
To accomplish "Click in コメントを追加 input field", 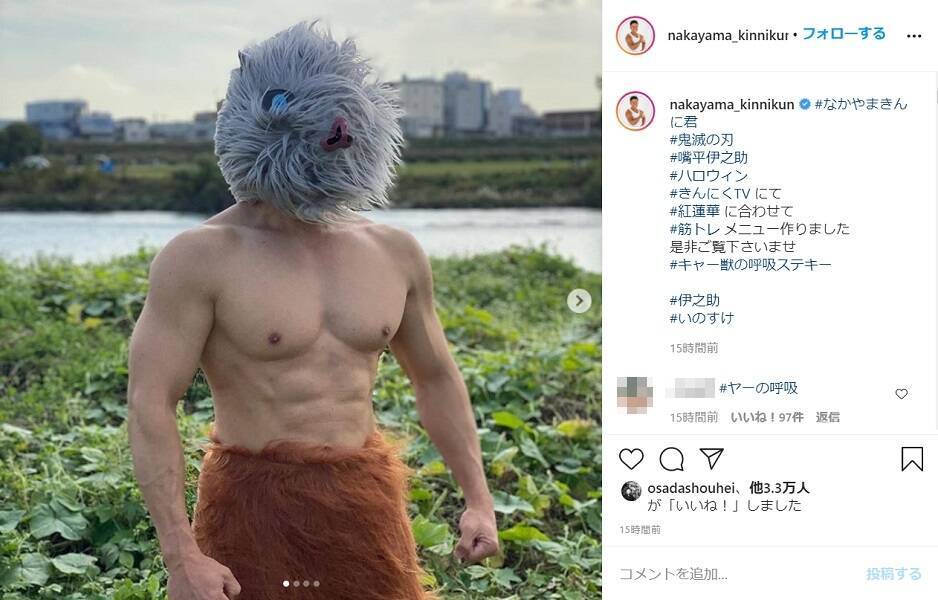I will coord(736,574).
